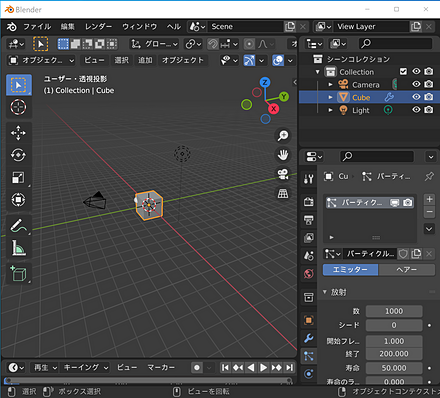Screen dimensions: 440x398
Task: Open the オブジェクト mode dropdown
Action: (41, 60)
